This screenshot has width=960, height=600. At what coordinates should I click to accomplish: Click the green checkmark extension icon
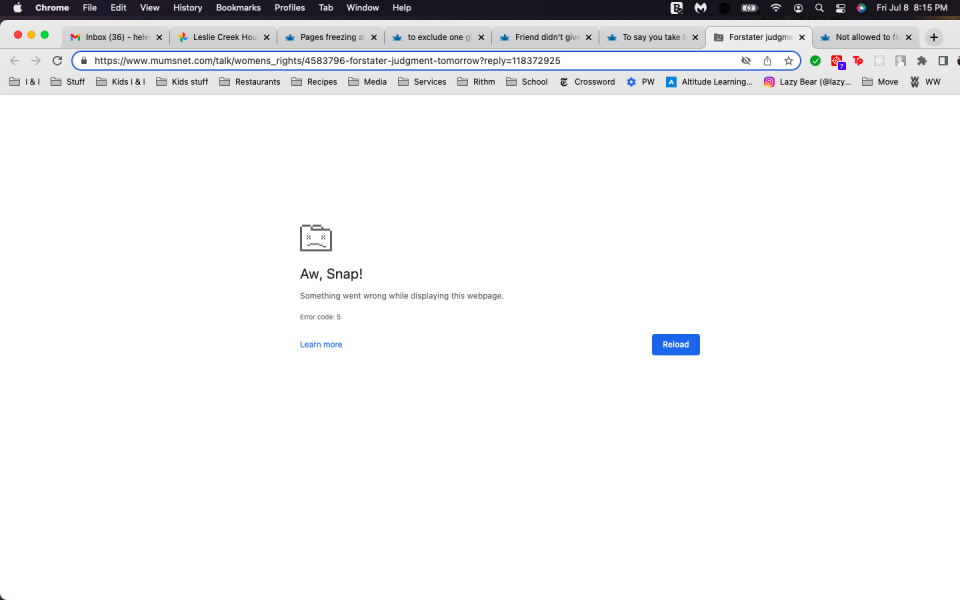point(815,60)
